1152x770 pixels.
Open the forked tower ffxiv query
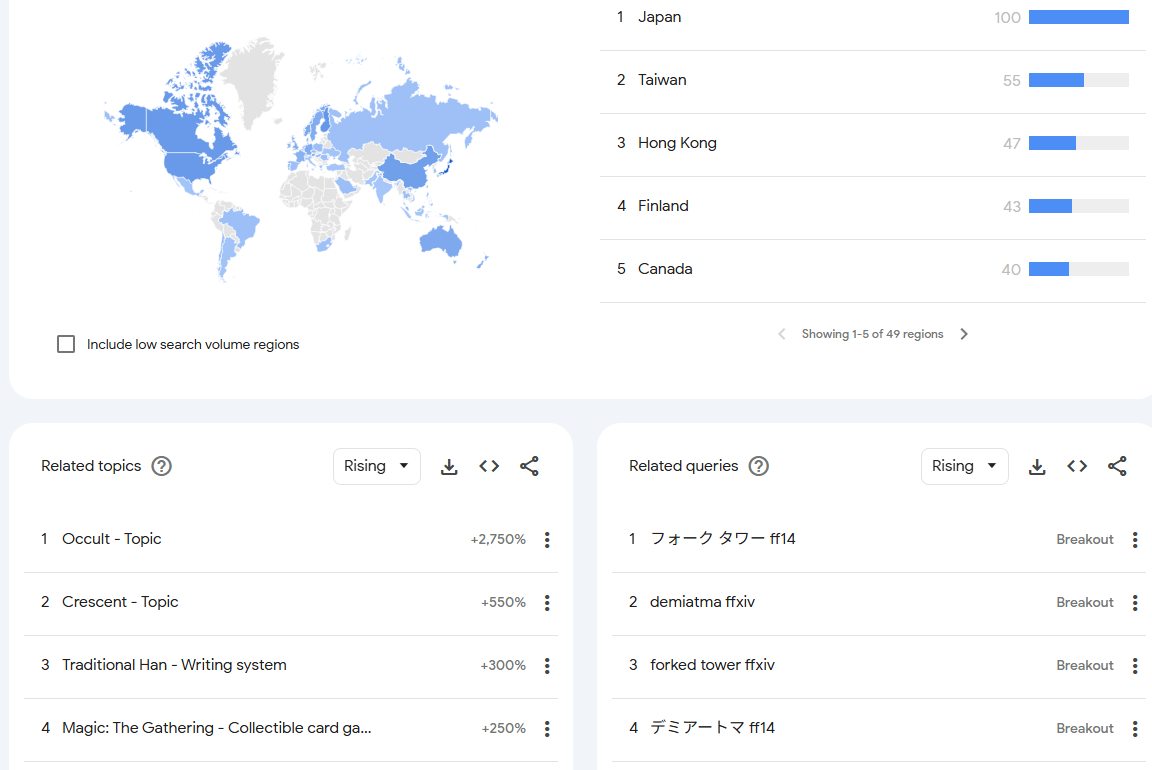713,665
